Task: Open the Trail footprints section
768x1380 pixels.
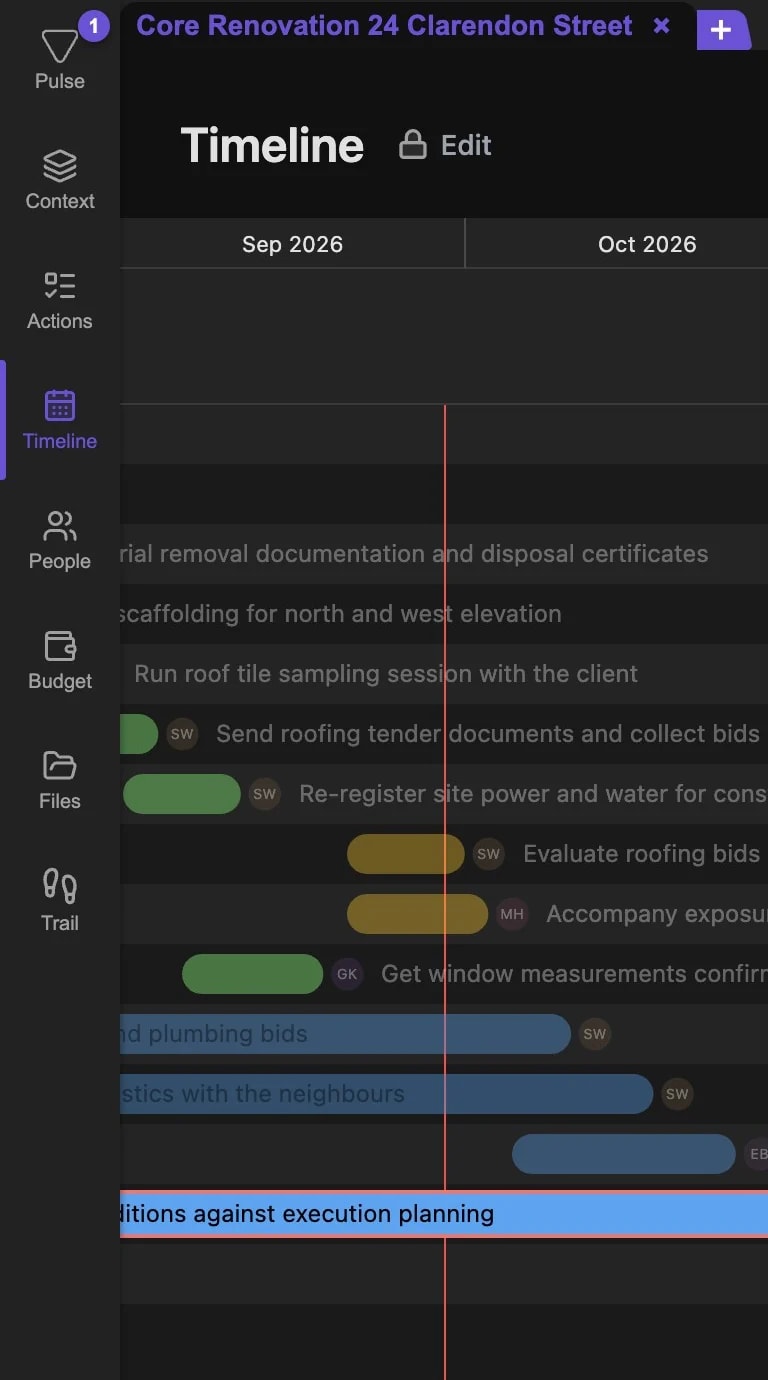Action: (x=60, y=900)
